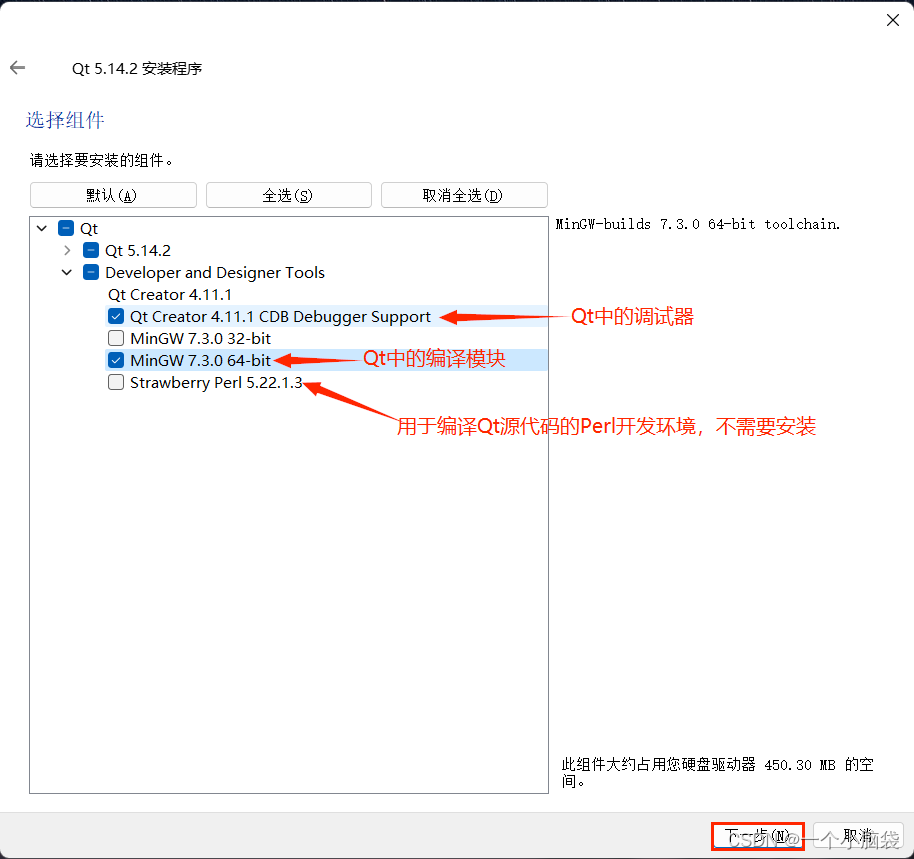Click the 默认(A) default selection button

[x=113, y=195]
